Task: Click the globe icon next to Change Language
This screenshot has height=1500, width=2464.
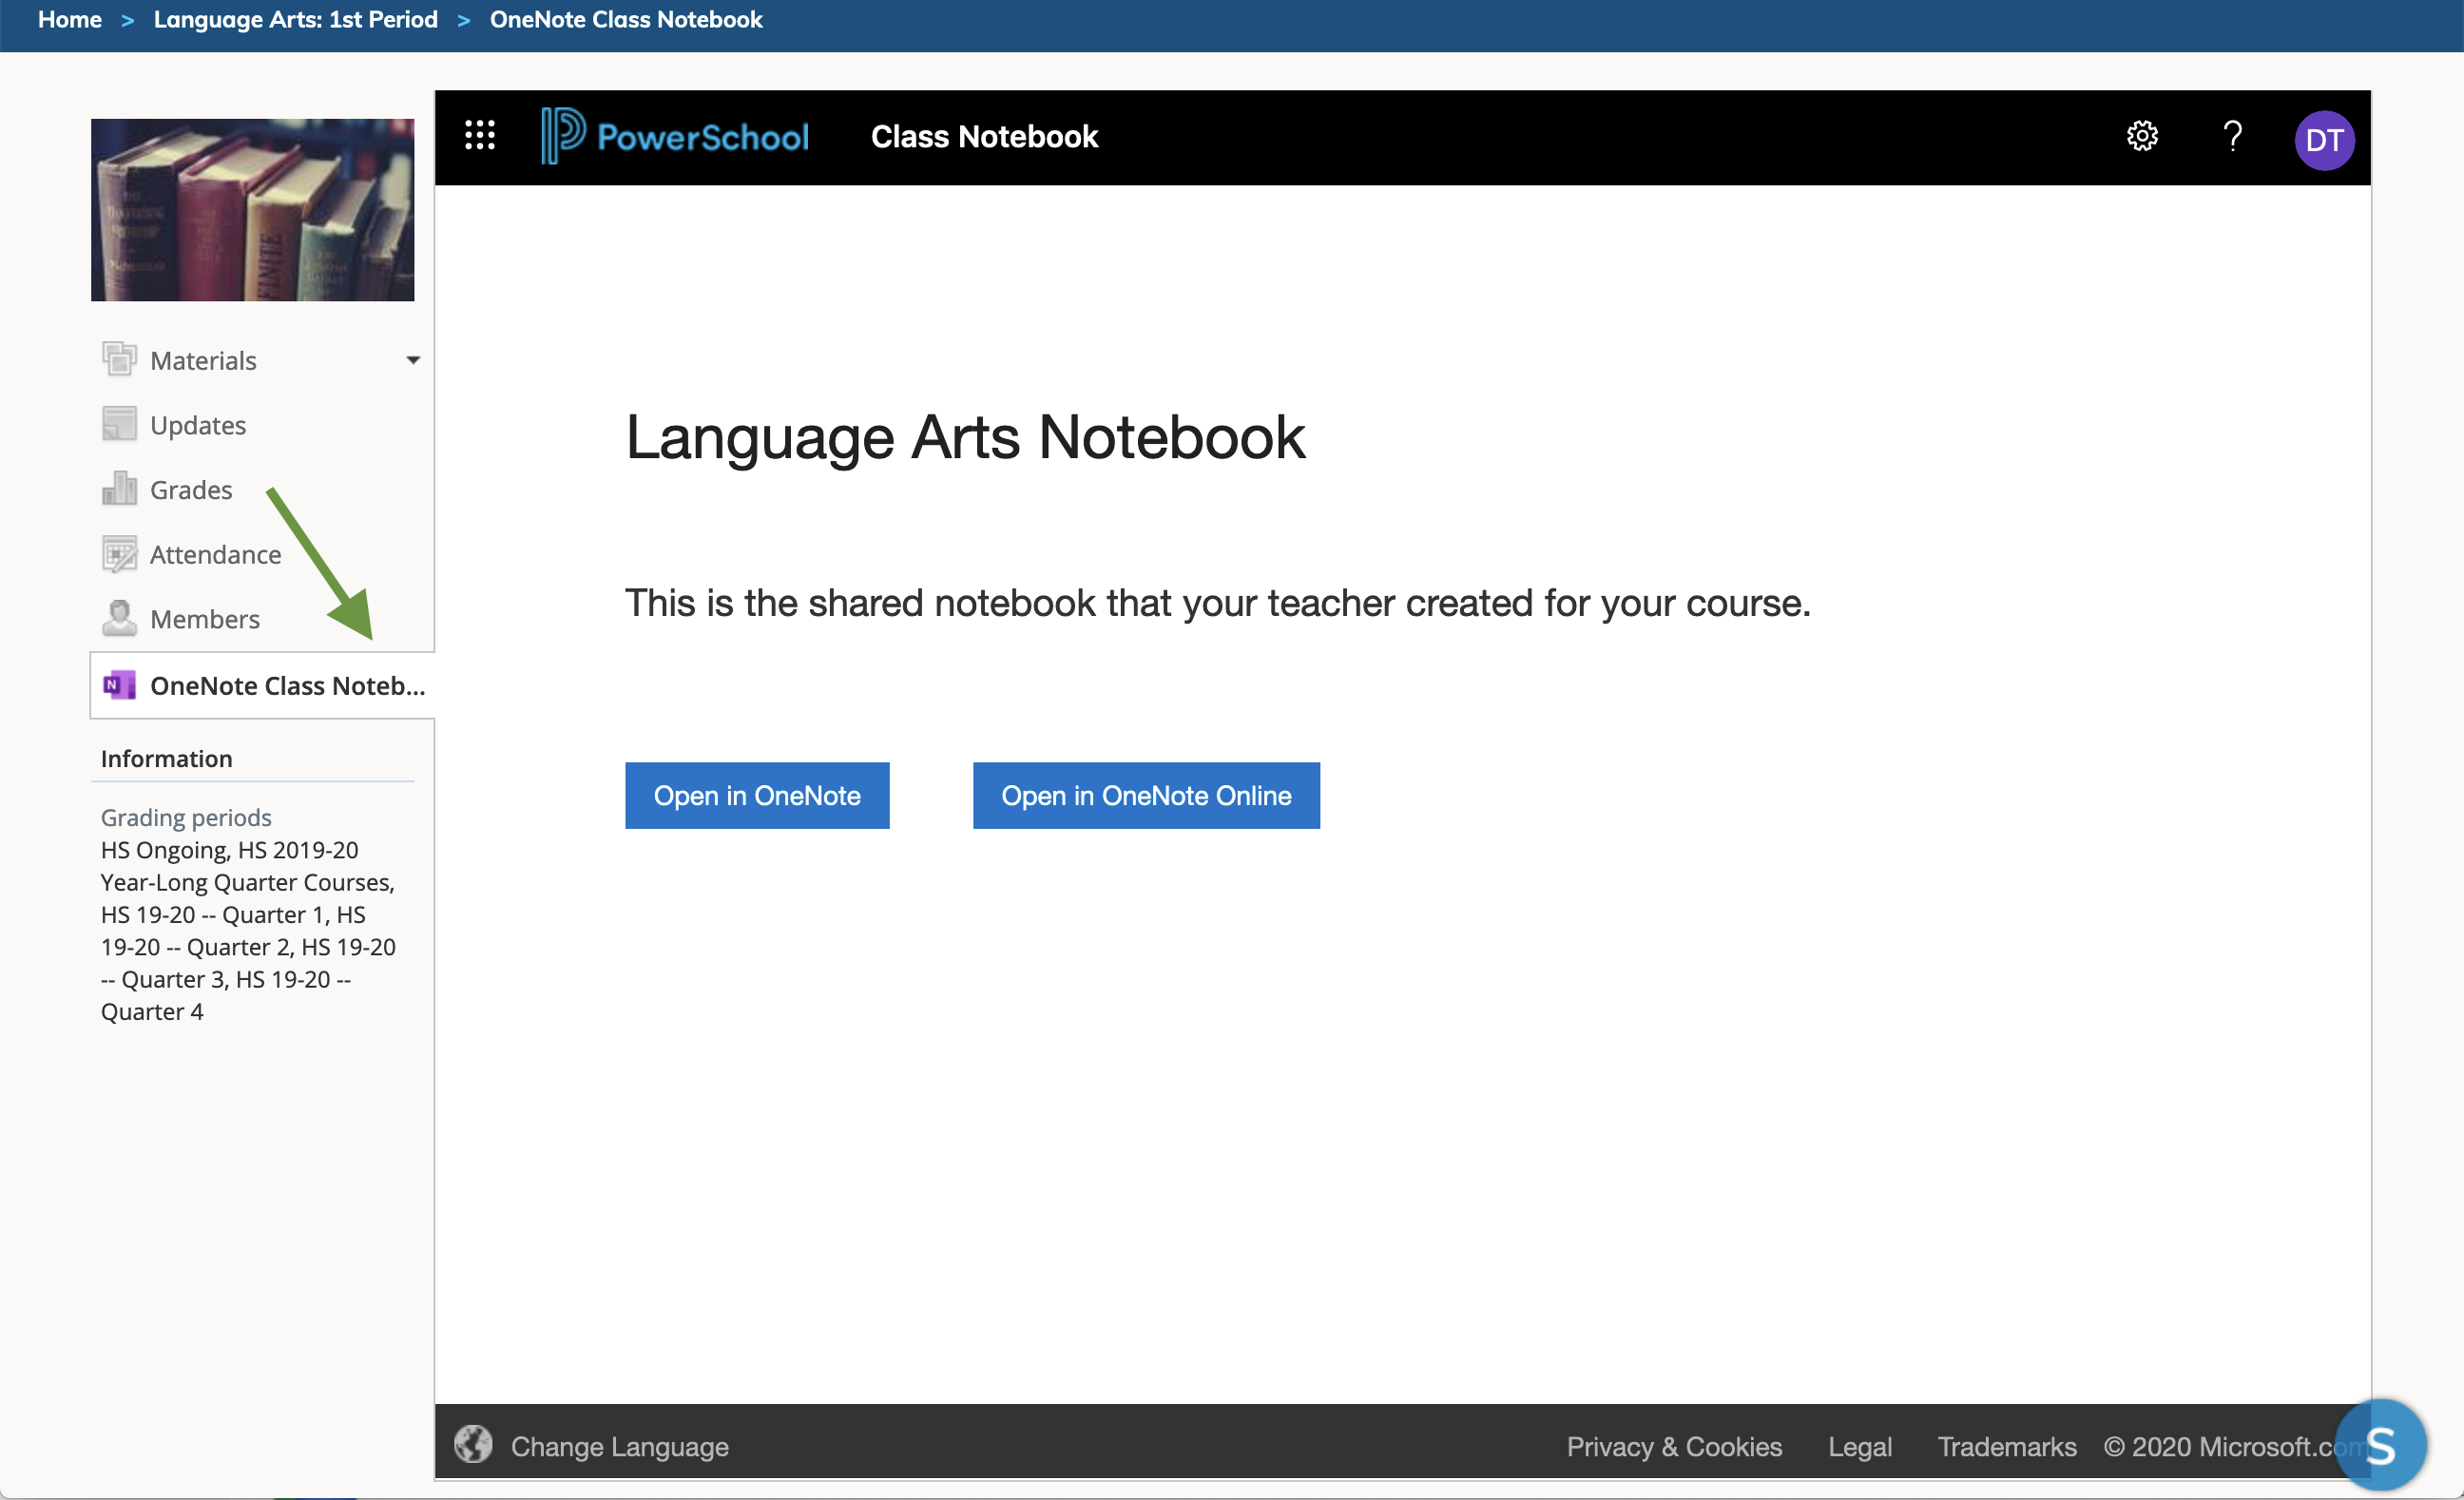Action: [473, 1445]
